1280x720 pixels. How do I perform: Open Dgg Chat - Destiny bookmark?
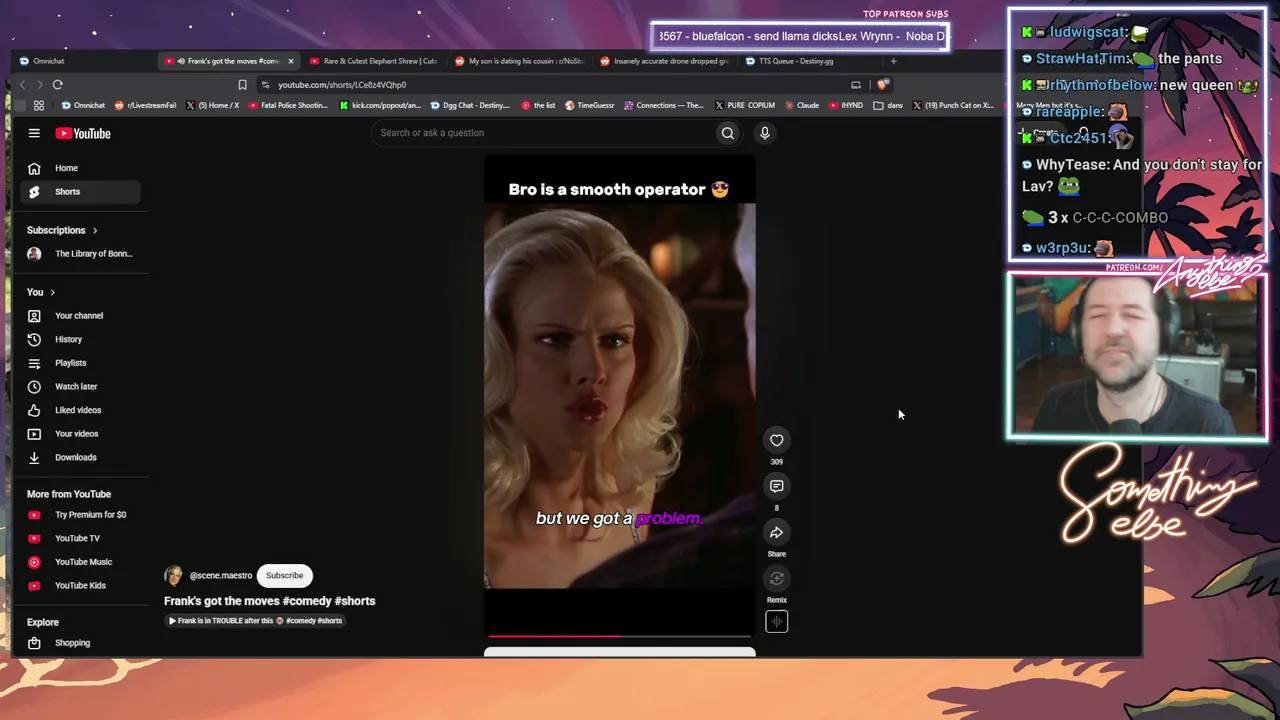click(470, 105)
